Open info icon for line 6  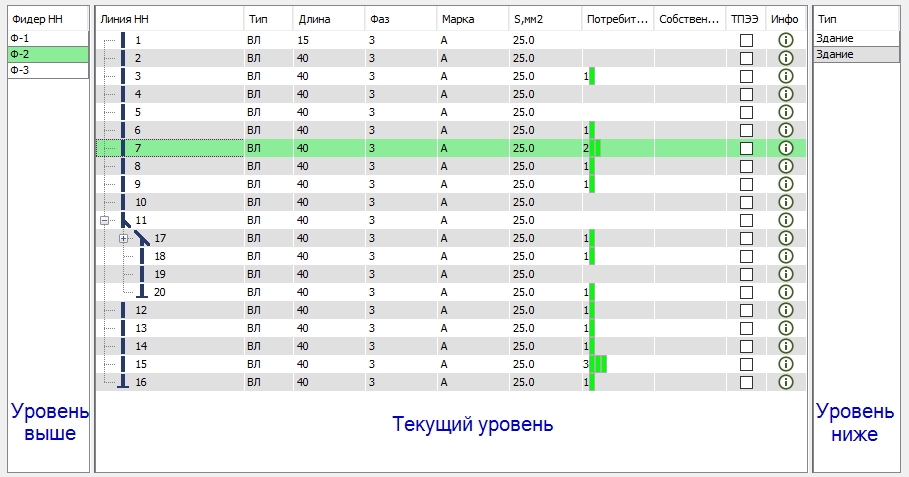[786, 130]
